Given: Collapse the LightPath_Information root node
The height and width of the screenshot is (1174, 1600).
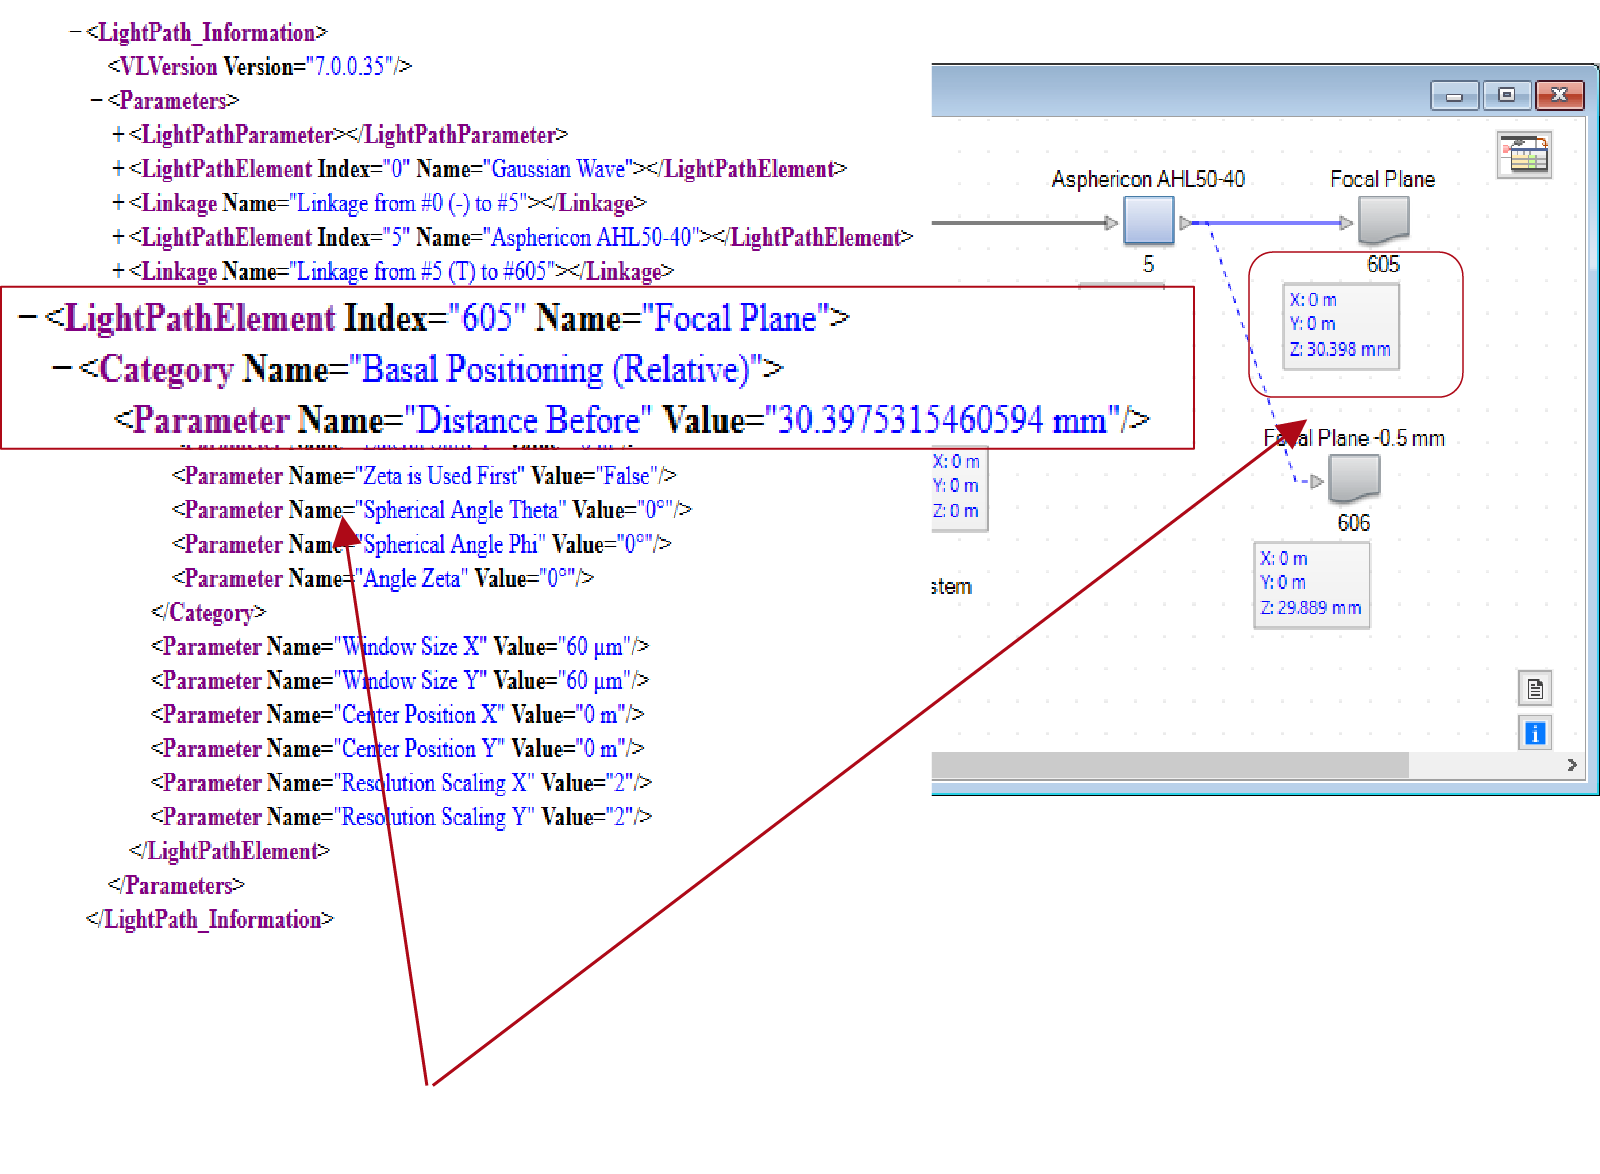Looking at the screenshot, I should [x=75, y=33].
